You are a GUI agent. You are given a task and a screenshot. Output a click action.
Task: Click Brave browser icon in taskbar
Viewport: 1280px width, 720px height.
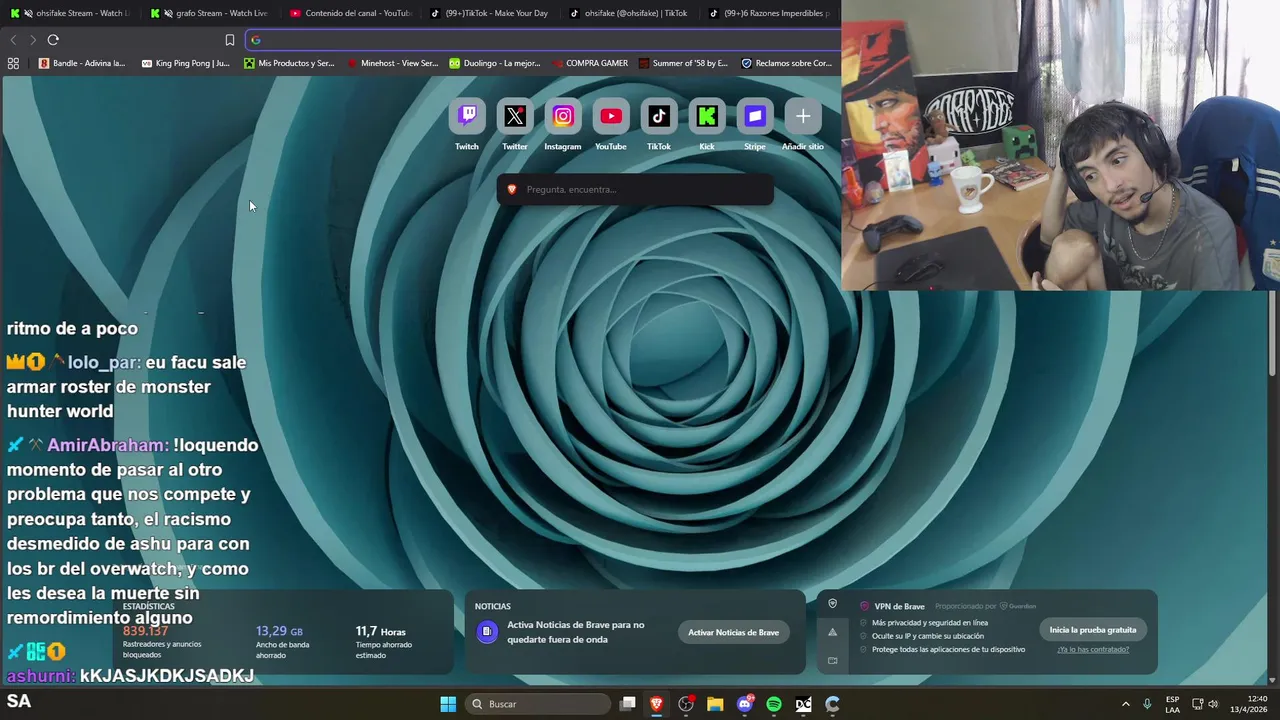[x=657, y=704]
